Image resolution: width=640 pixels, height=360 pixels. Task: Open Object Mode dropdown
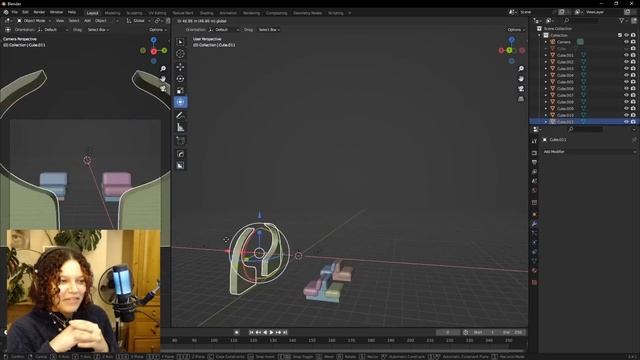[x=34, y=20]
